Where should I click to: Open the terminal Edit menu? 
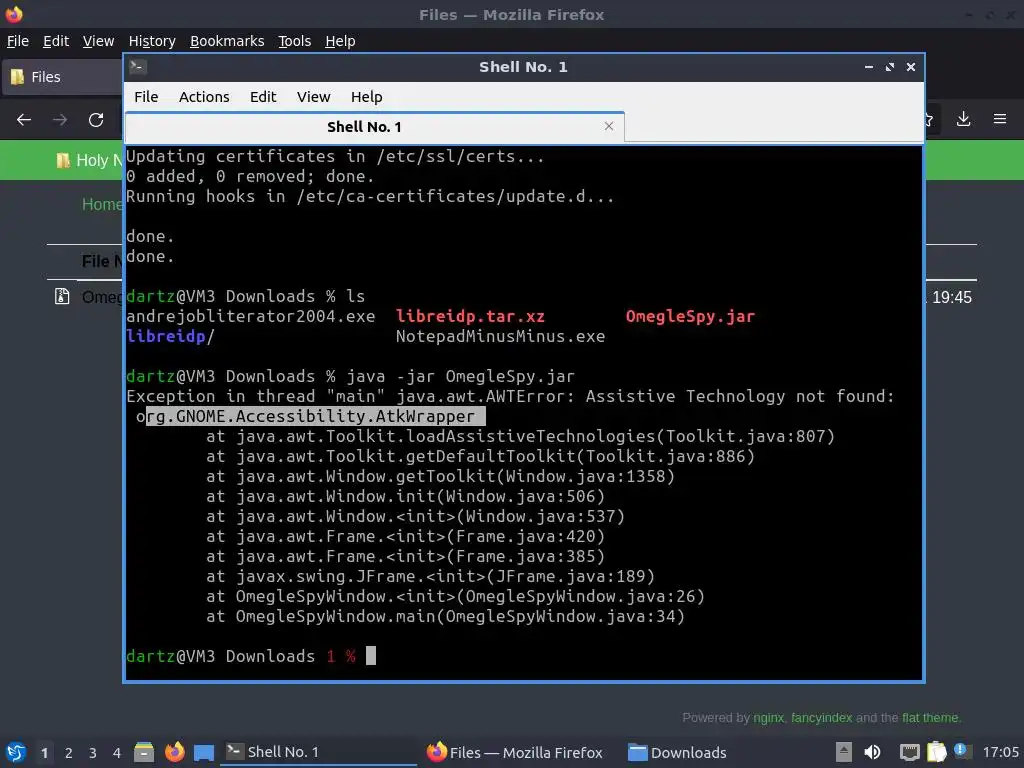[x=263, y=97]
